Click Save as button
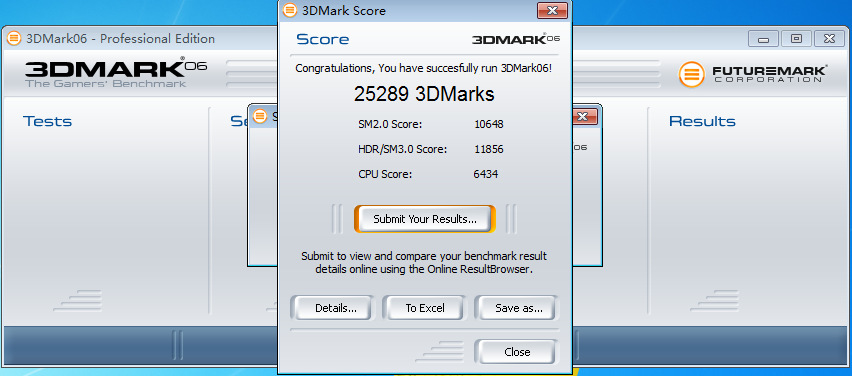 (516, 308)
